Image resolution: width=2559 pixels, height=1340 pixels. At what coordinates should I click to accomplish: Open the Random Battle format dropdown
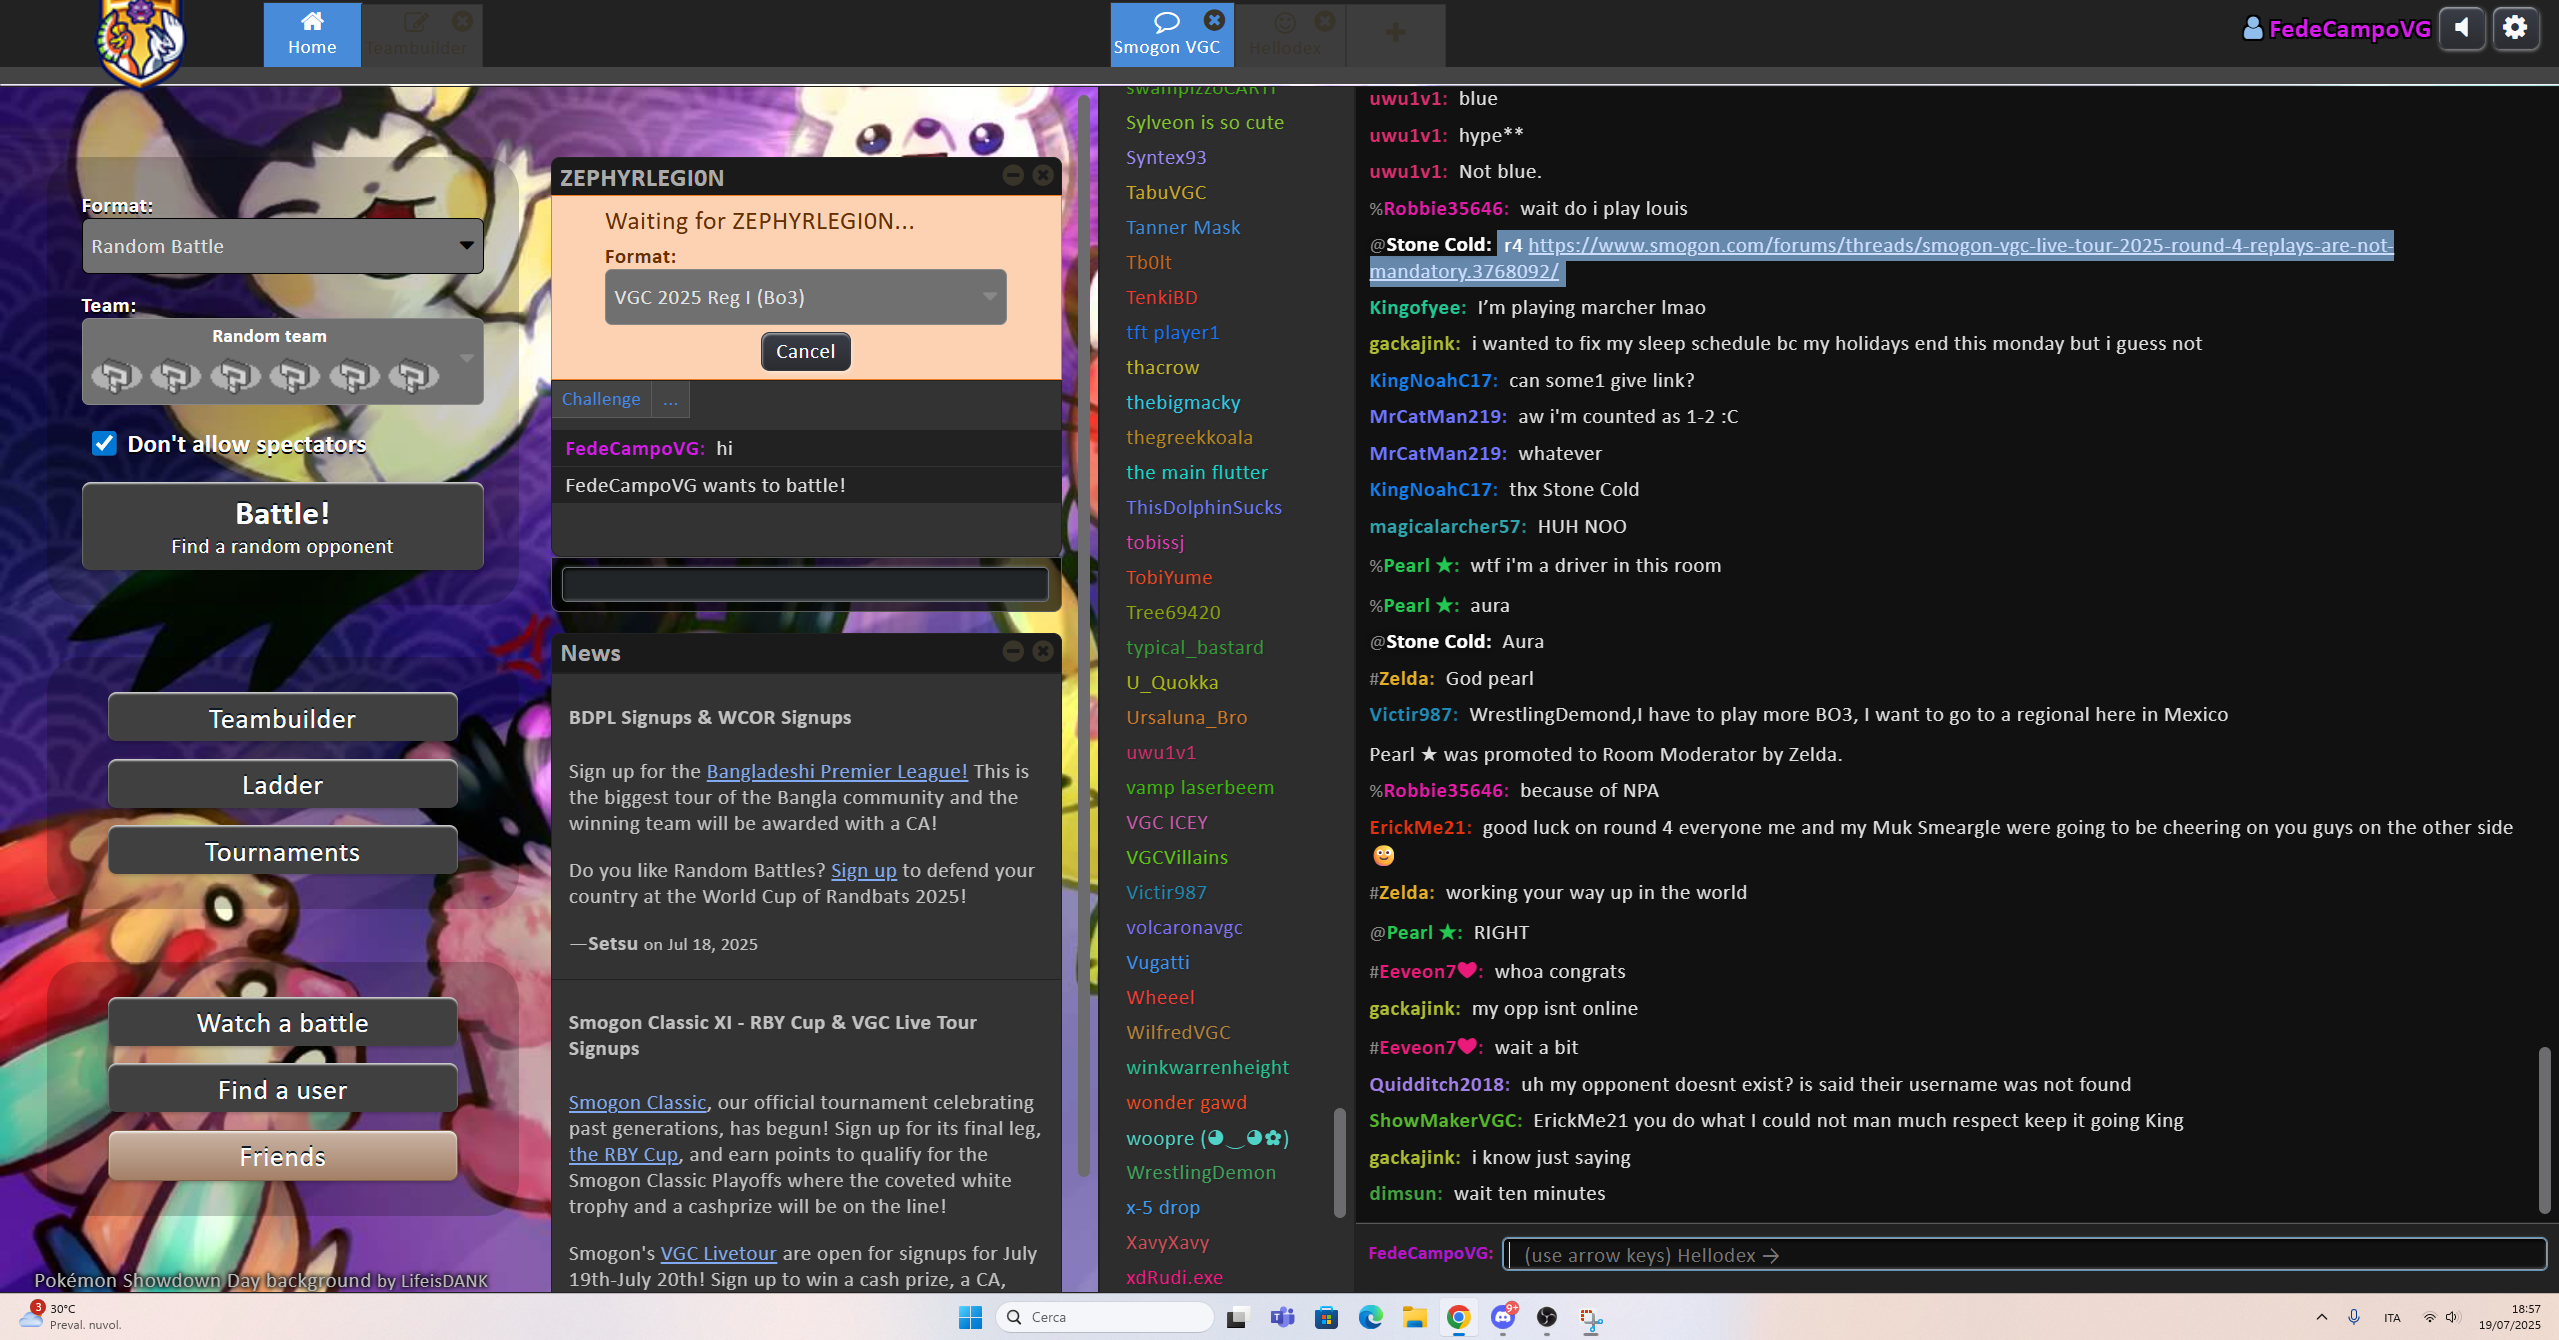(x=283, y=246)
